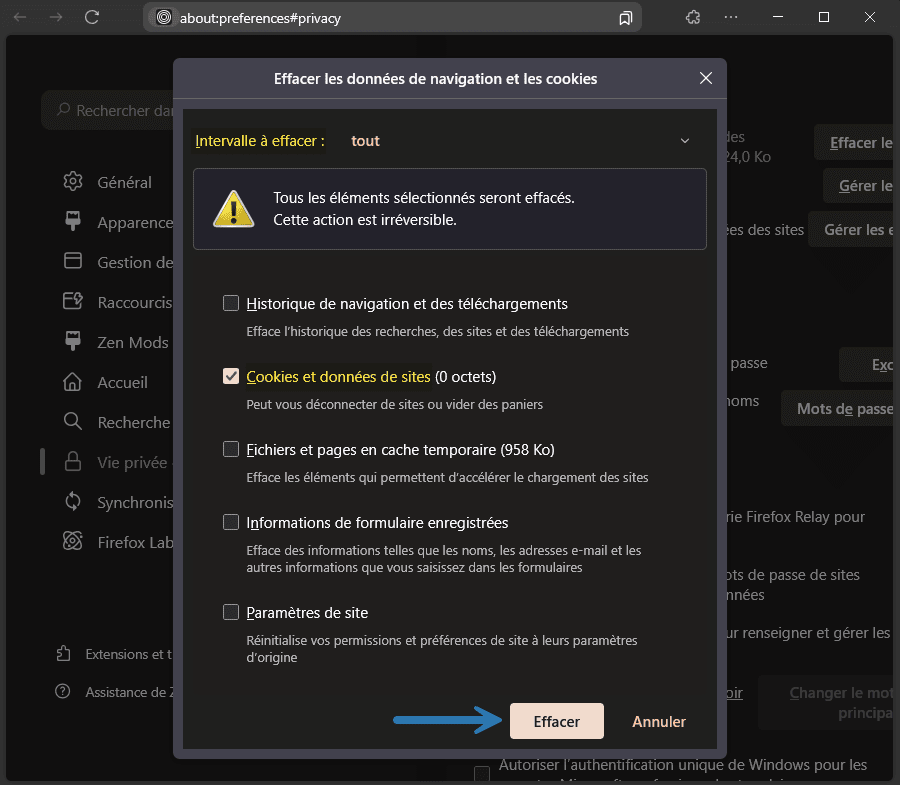Click the Firefox Labs icon
The height and width of the screenshot is (785, 900).
pyautogui.click(x=72, y=541)
